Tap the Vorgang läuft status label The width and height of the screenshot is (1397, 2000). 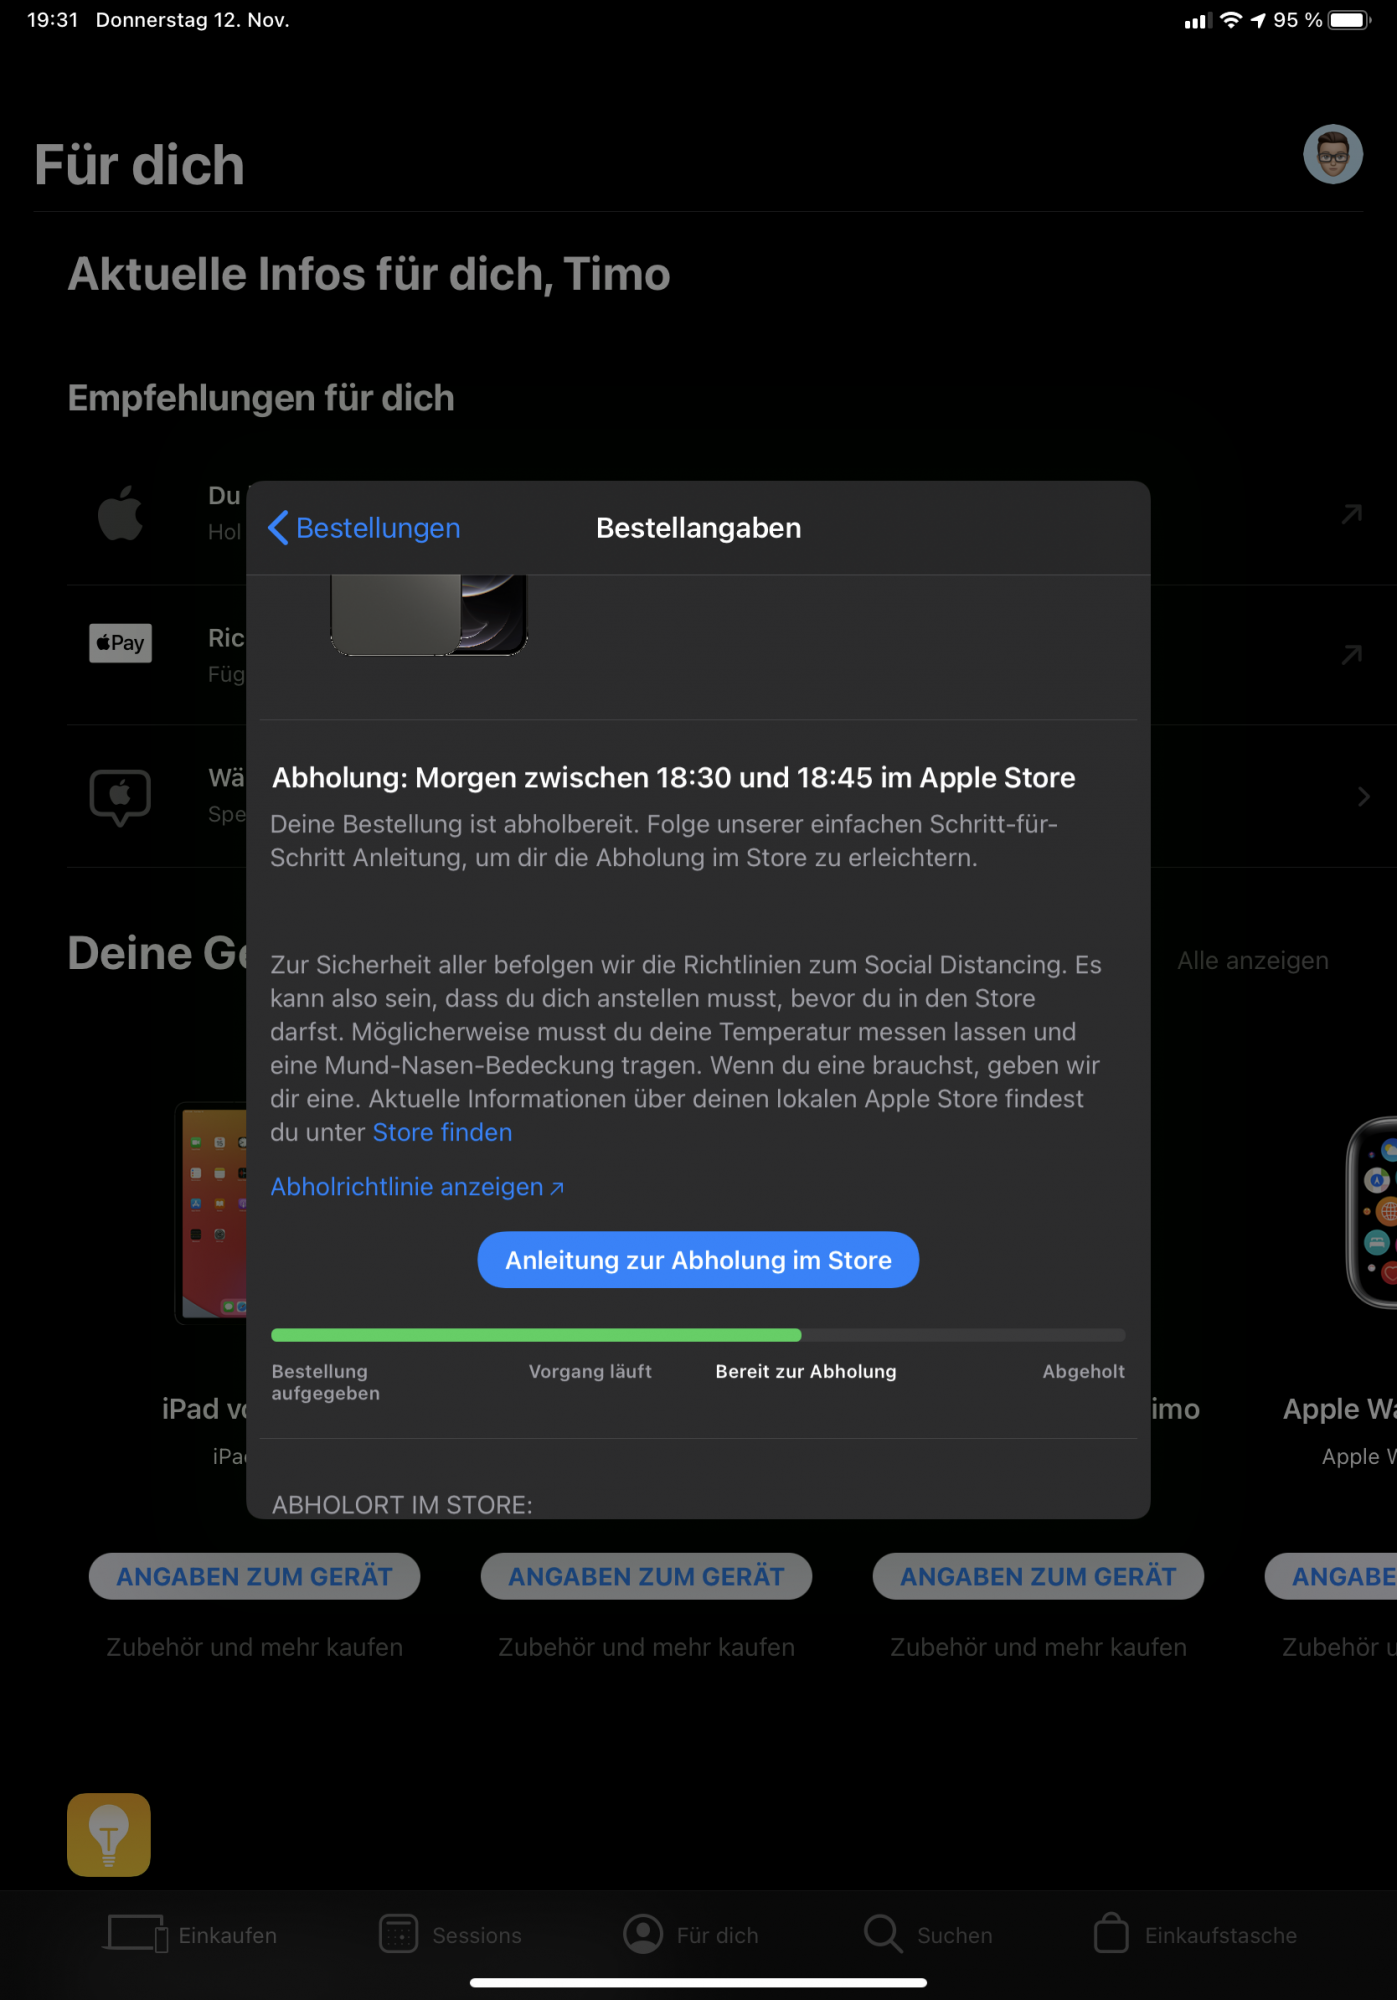(x=590, y=1372)
